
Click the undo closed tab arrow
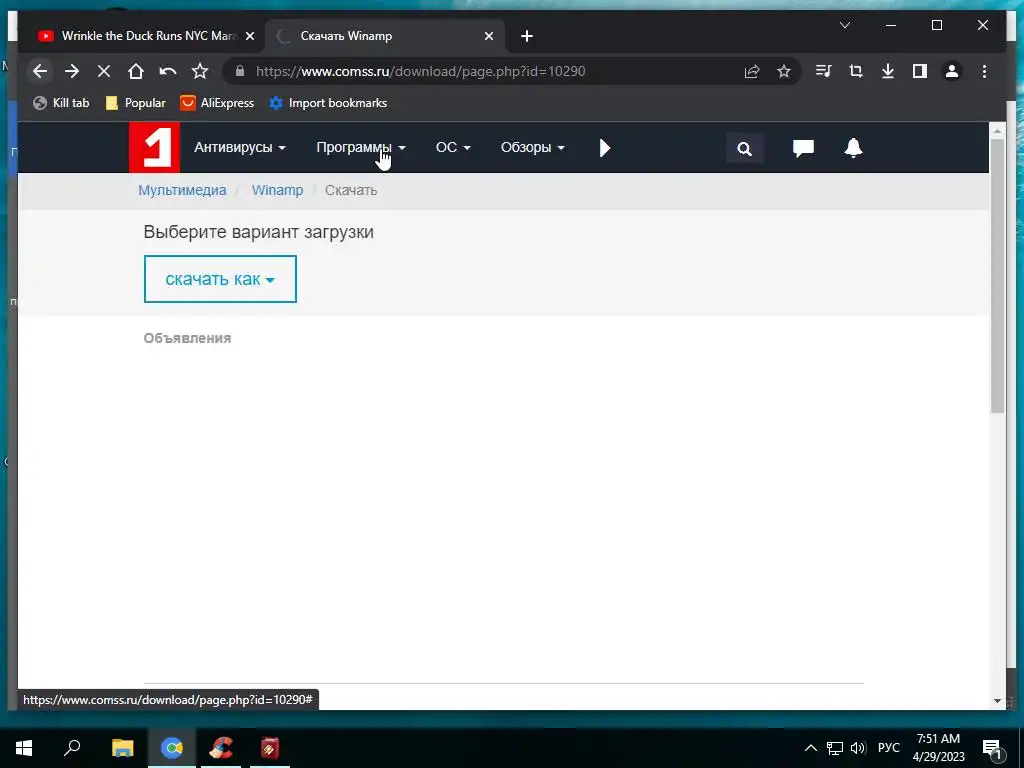[168, 71]
